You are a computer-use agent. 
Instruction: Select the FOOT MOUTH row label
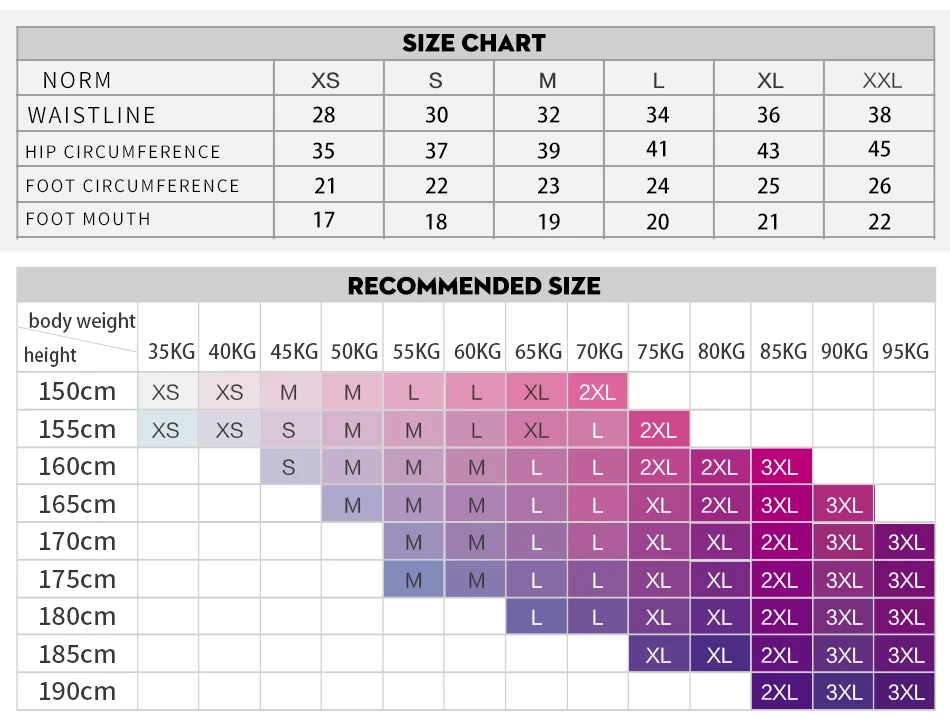88,219
